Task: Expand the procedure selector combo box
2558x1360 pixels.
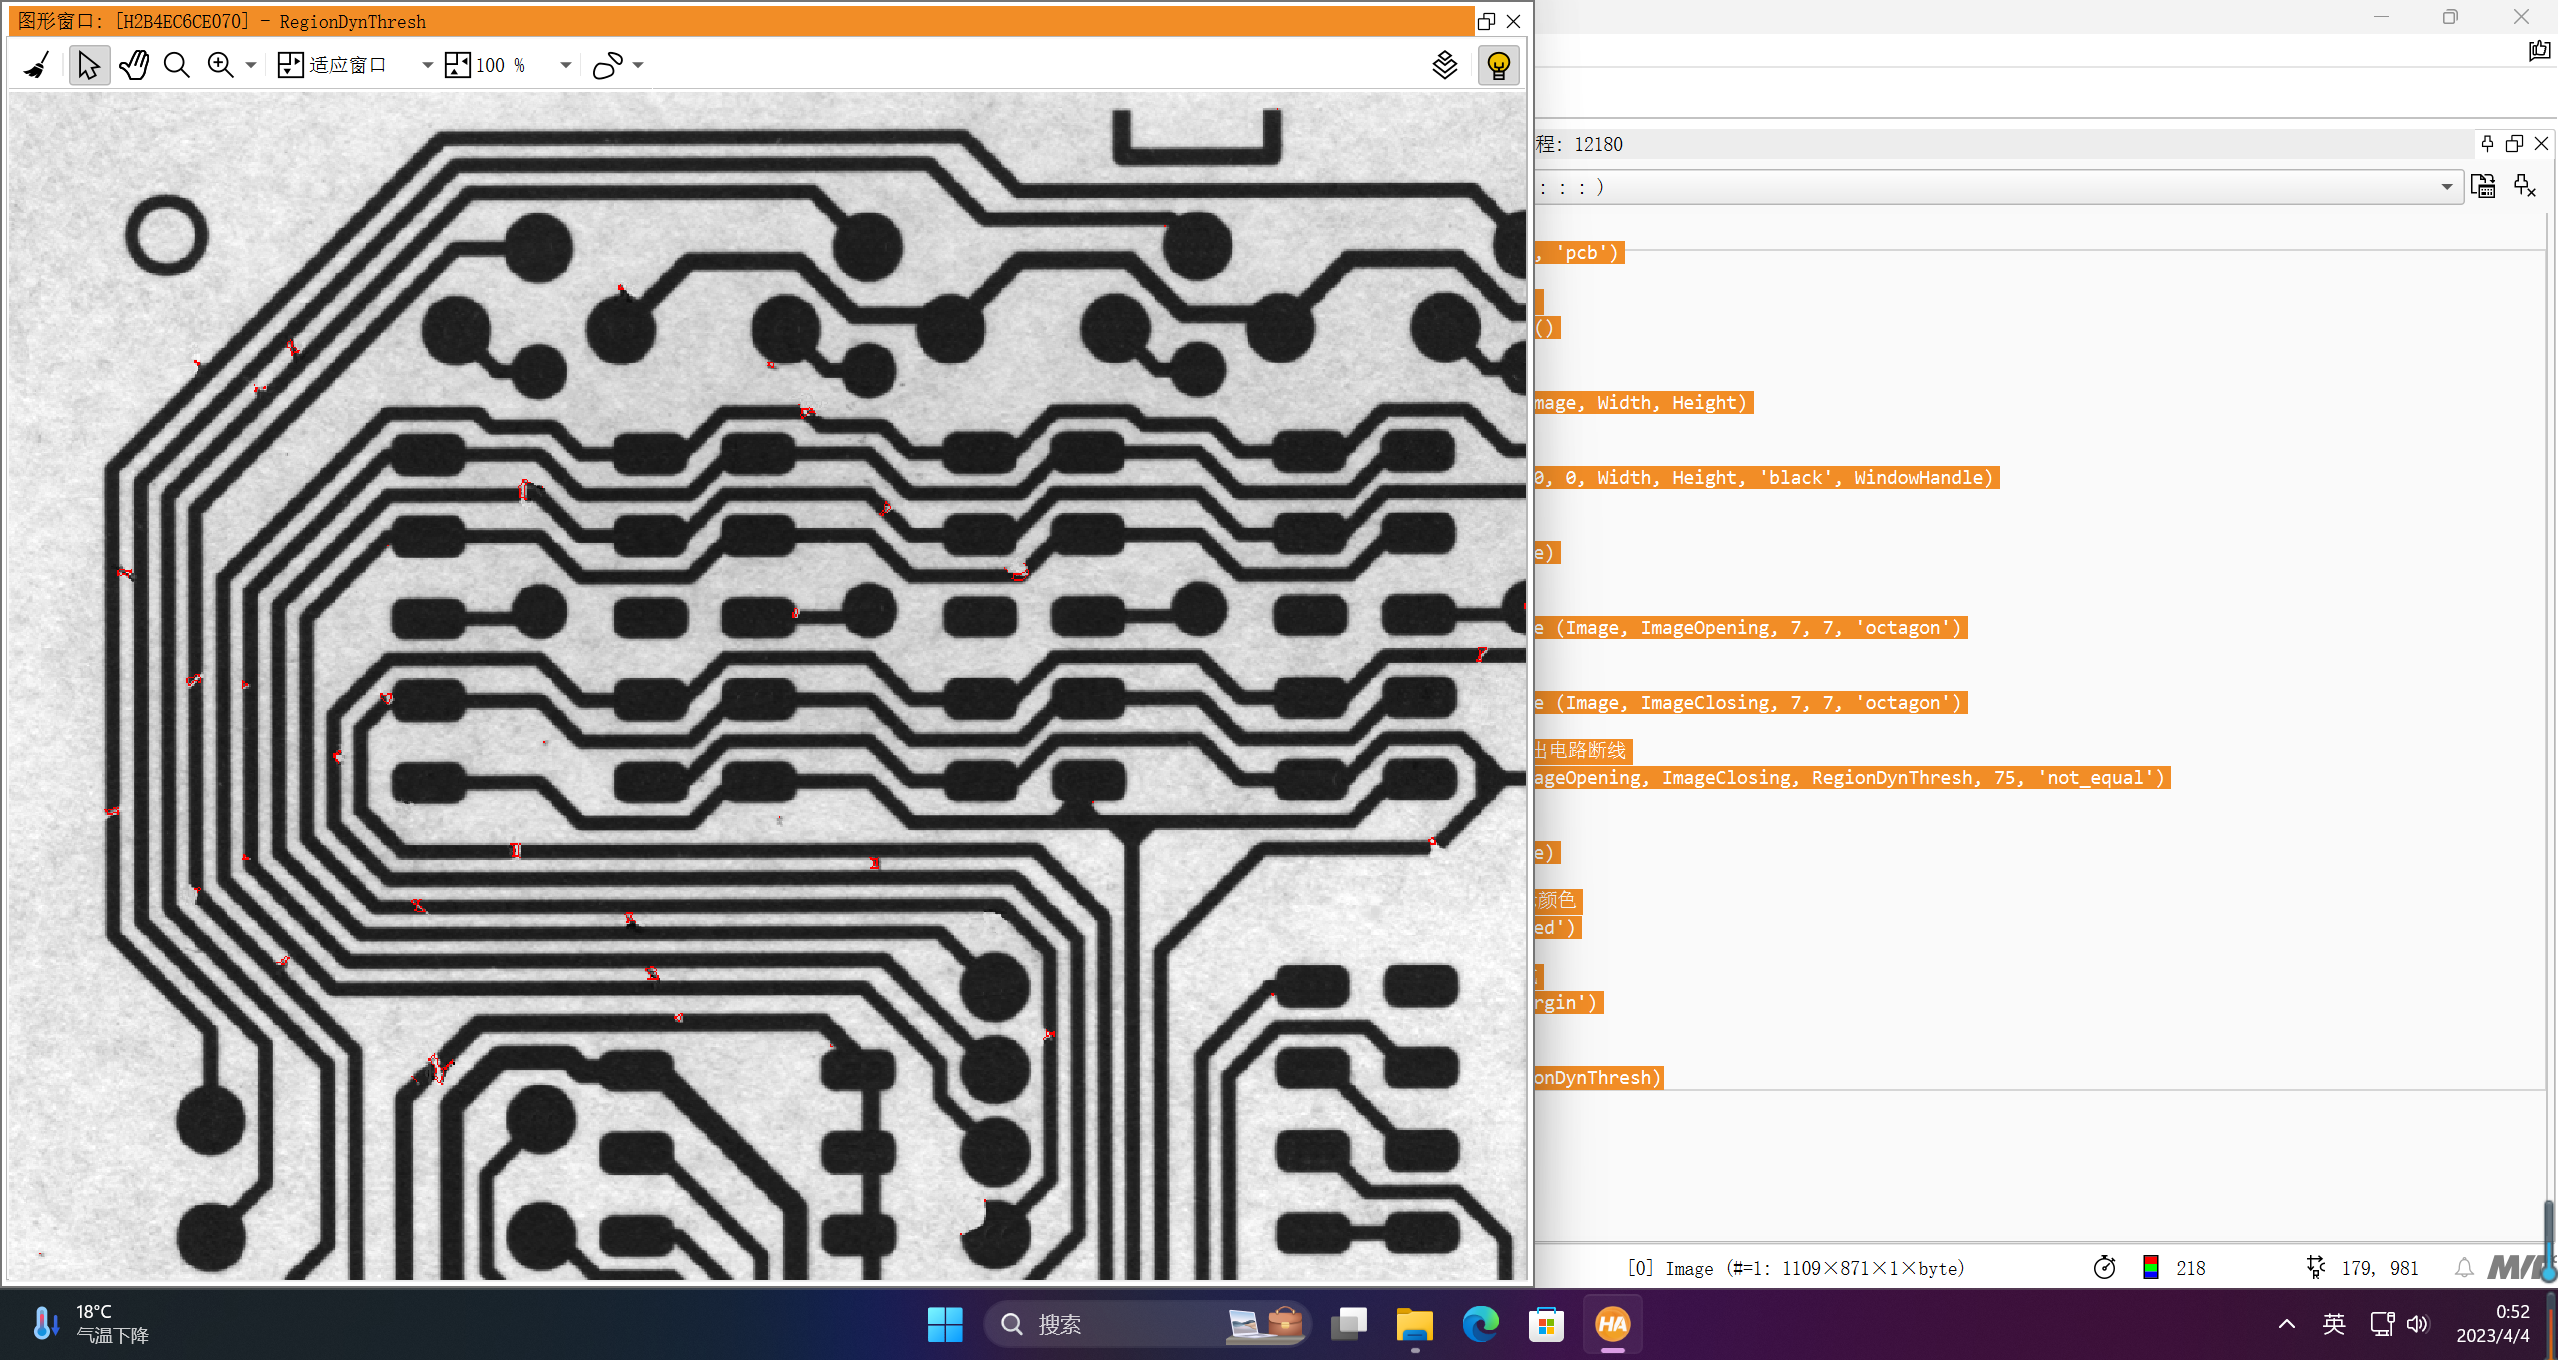Action: point(2446,187)
